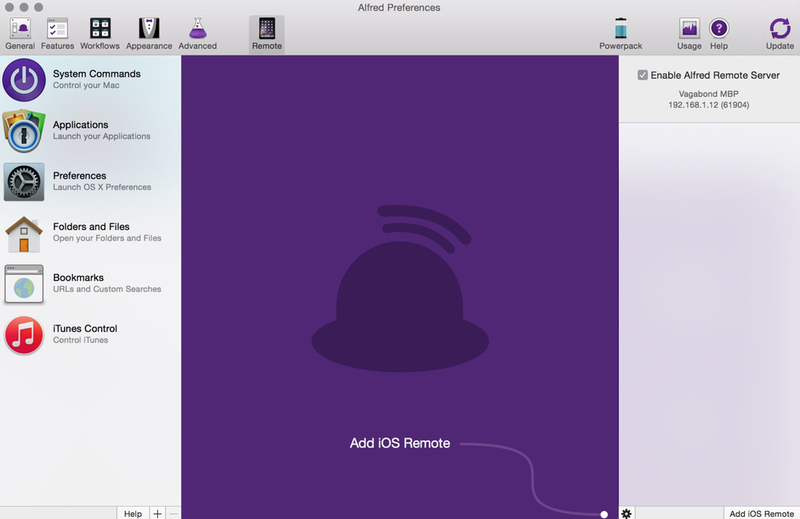Click the Folders and Files house icon

pos(24,234)
